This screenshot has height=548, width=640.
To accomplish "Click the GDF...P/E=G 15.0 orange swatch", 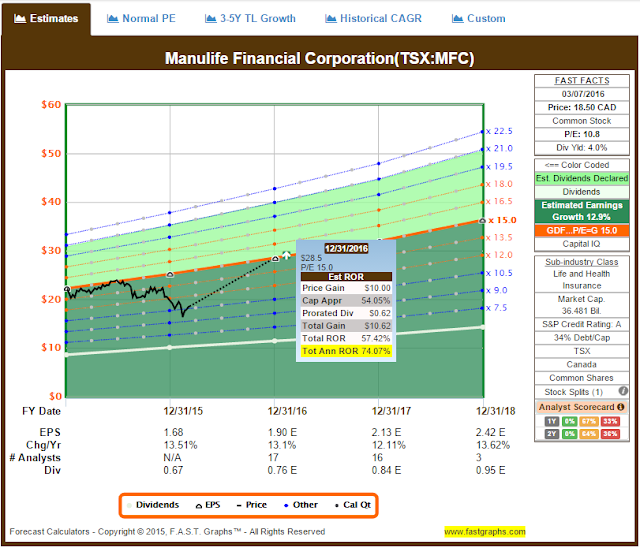I will (582, 231).
